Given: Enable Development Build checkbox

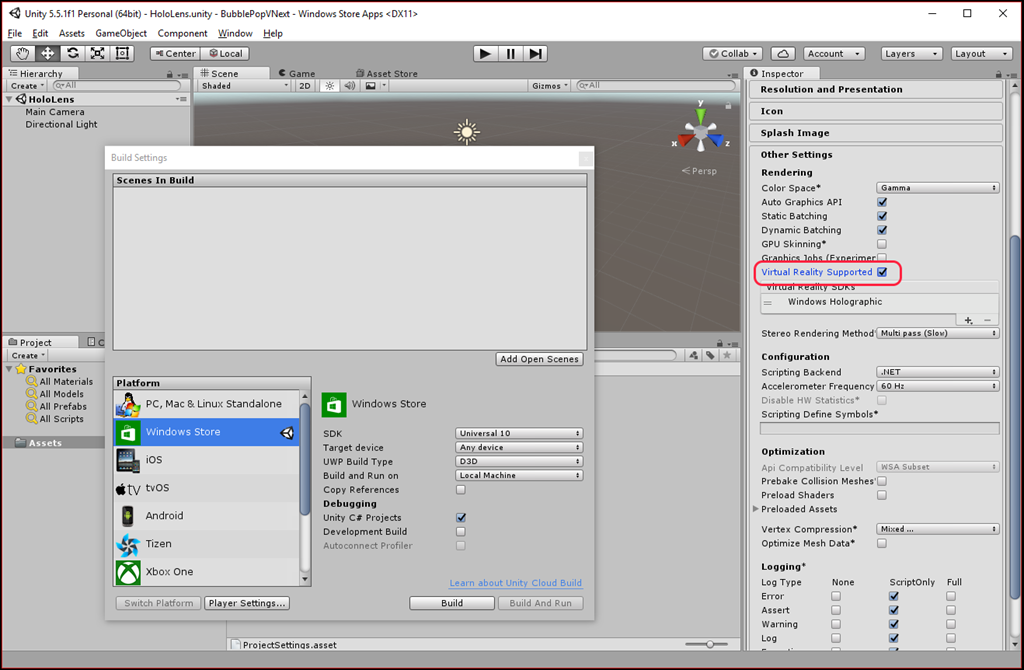Looking at the screenshot, I should 461,532.
